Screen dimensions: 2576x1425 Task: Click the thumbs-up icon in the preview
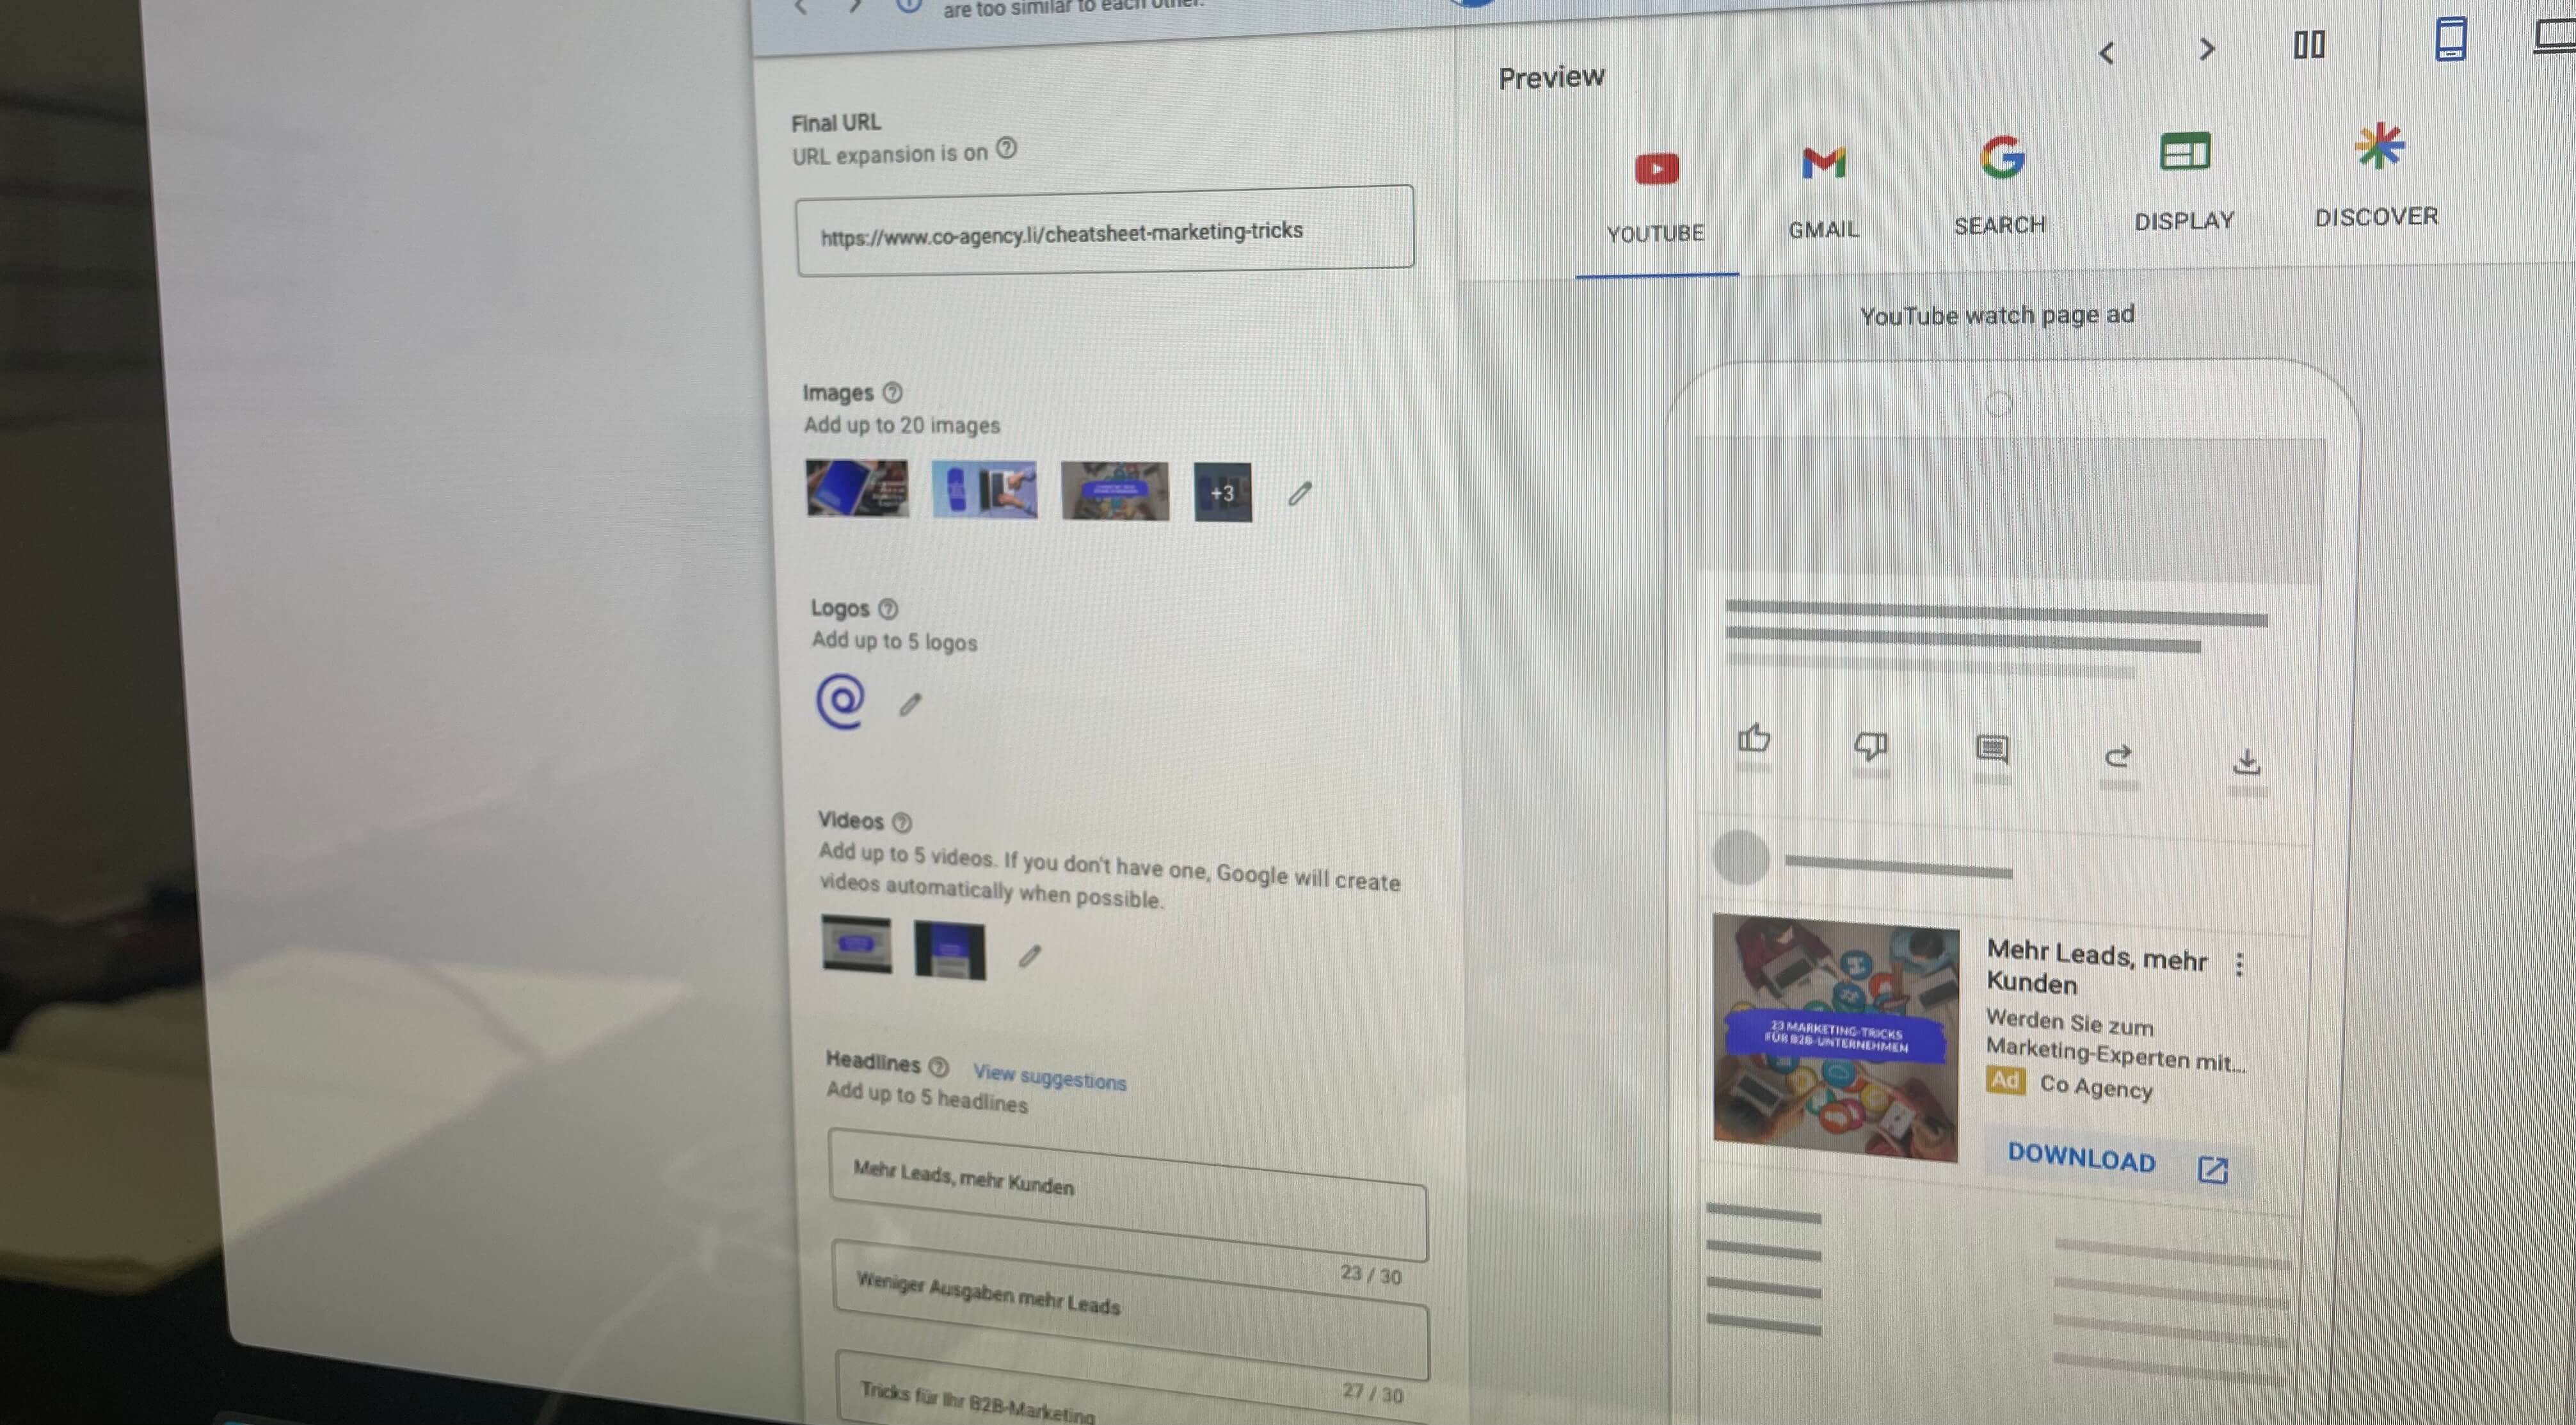(x=1754, y=738)
